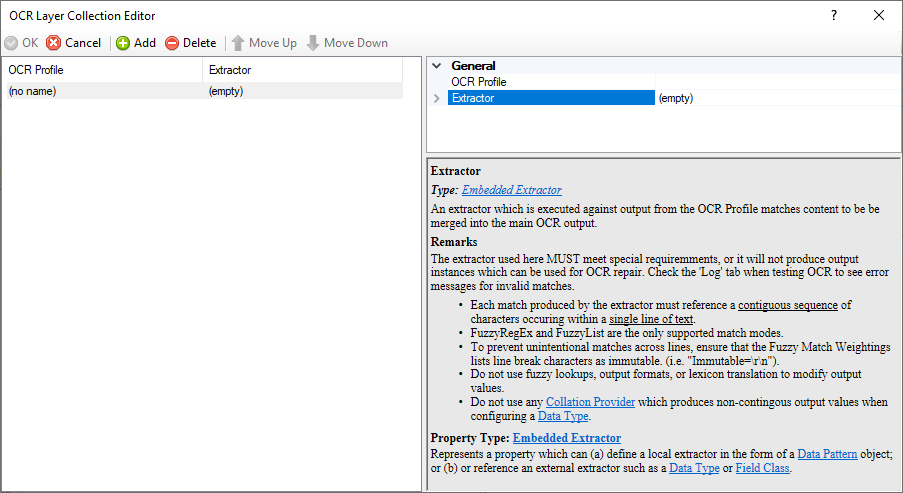Click the Extractor column header
This screenshot has width=903, height=493.
pyautogui.click(x=302, y=70)
